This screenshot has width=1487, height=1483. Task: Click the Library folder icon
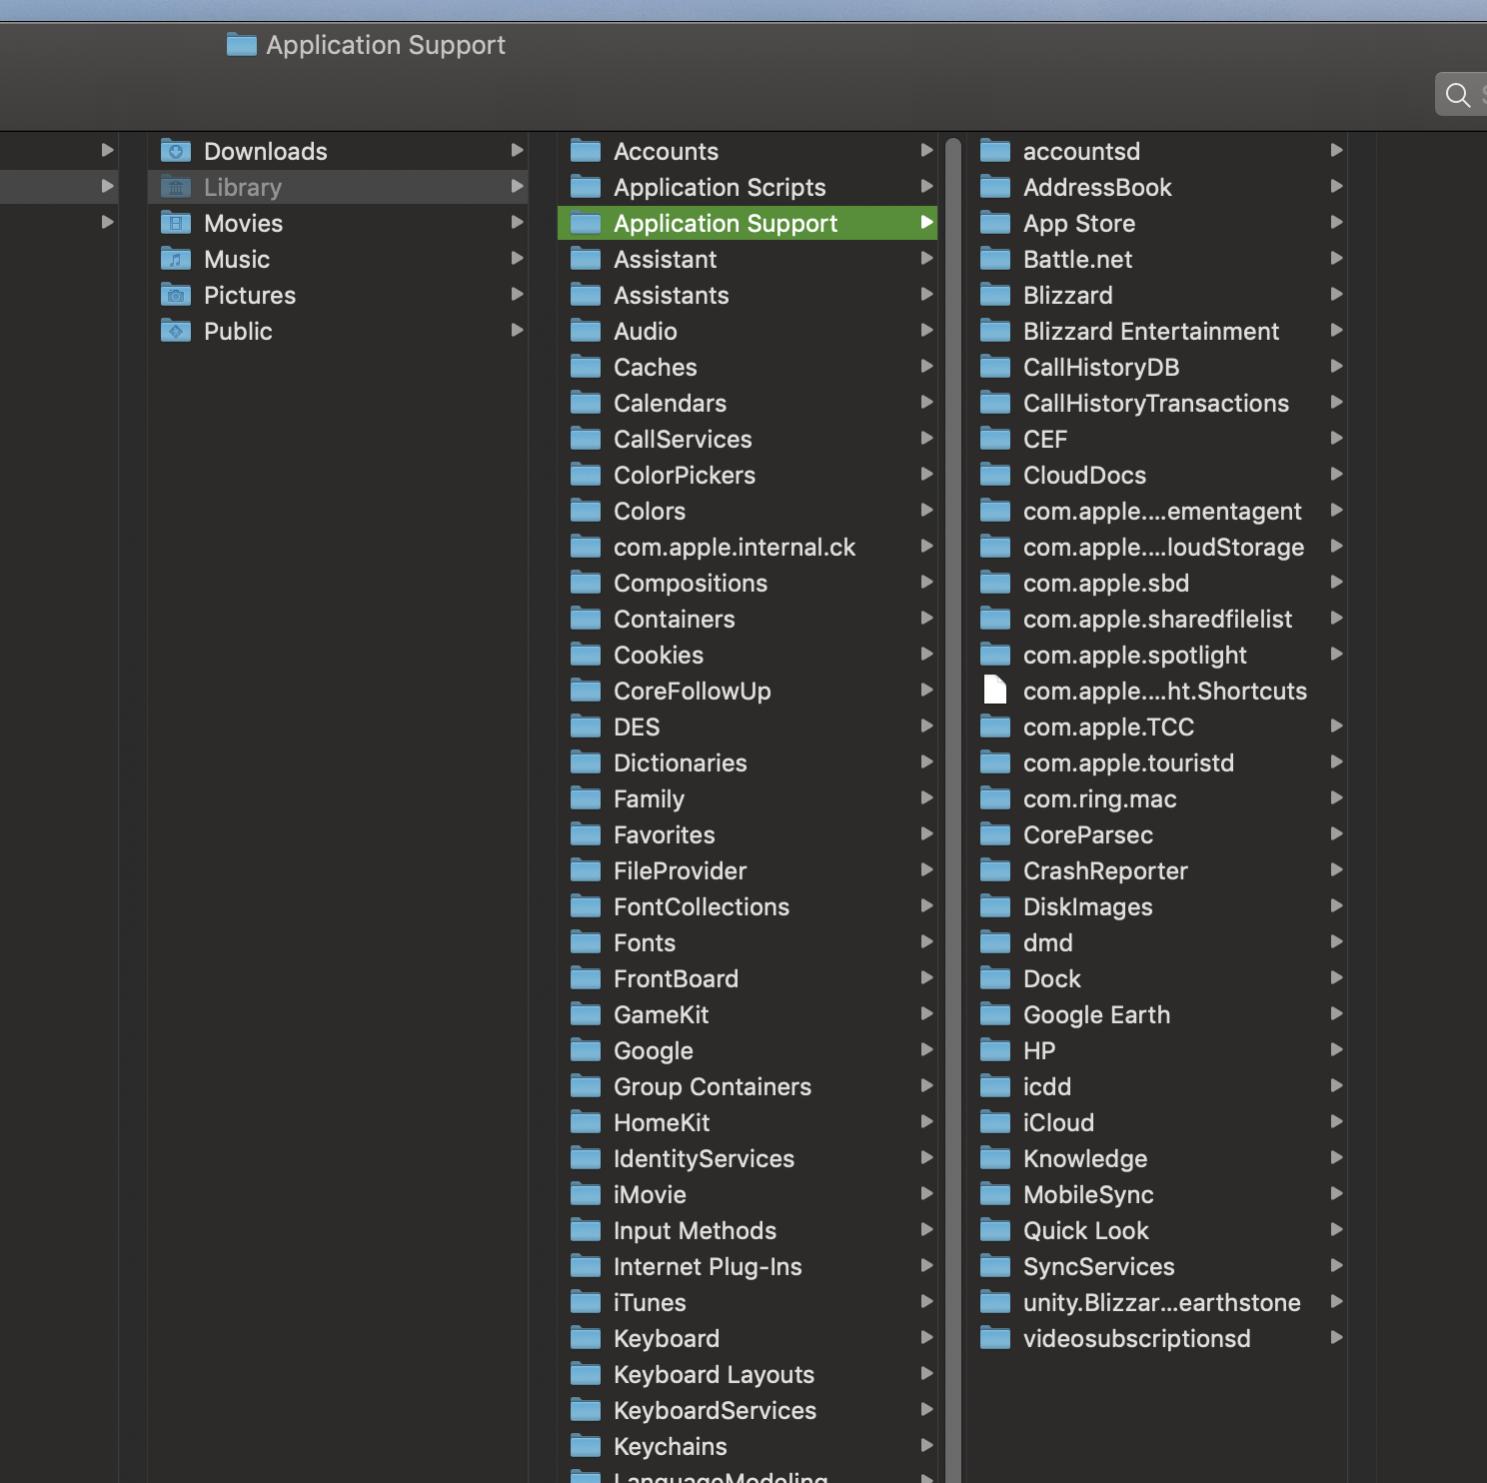pyautogui.click(x=176, y=187)
